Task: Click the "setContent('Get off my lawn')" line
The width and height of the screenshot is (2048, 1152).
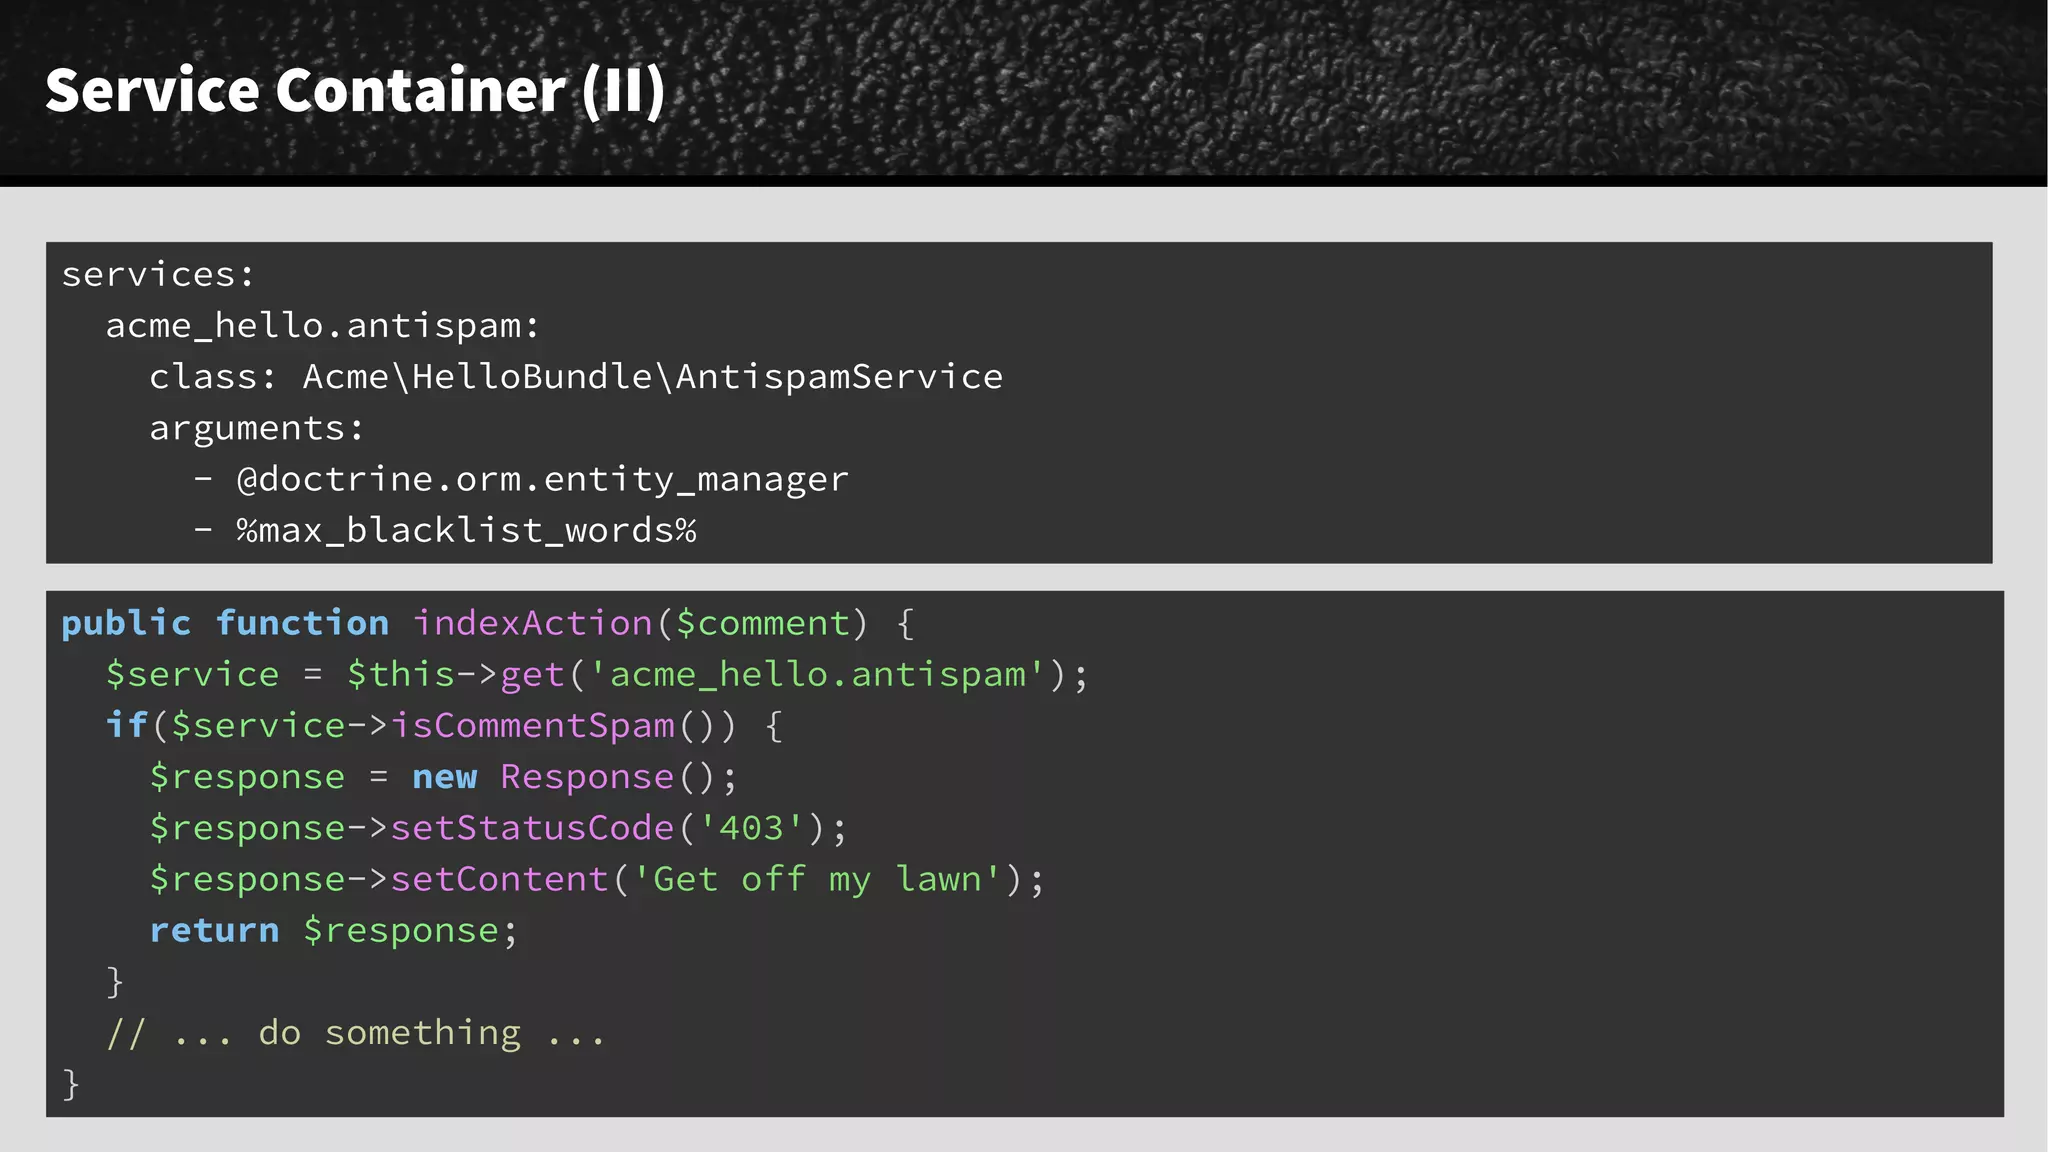Action: pos(597,879)
